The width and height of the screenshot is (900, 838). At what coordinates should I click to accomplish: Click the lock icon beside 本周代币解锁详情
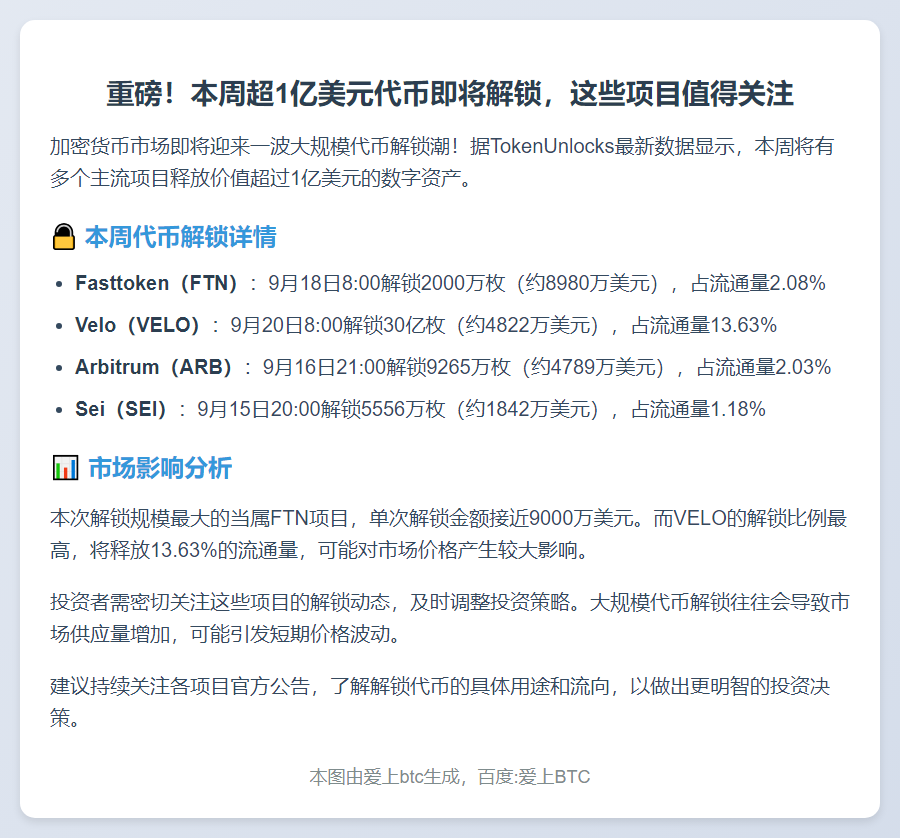coord(63,238)
